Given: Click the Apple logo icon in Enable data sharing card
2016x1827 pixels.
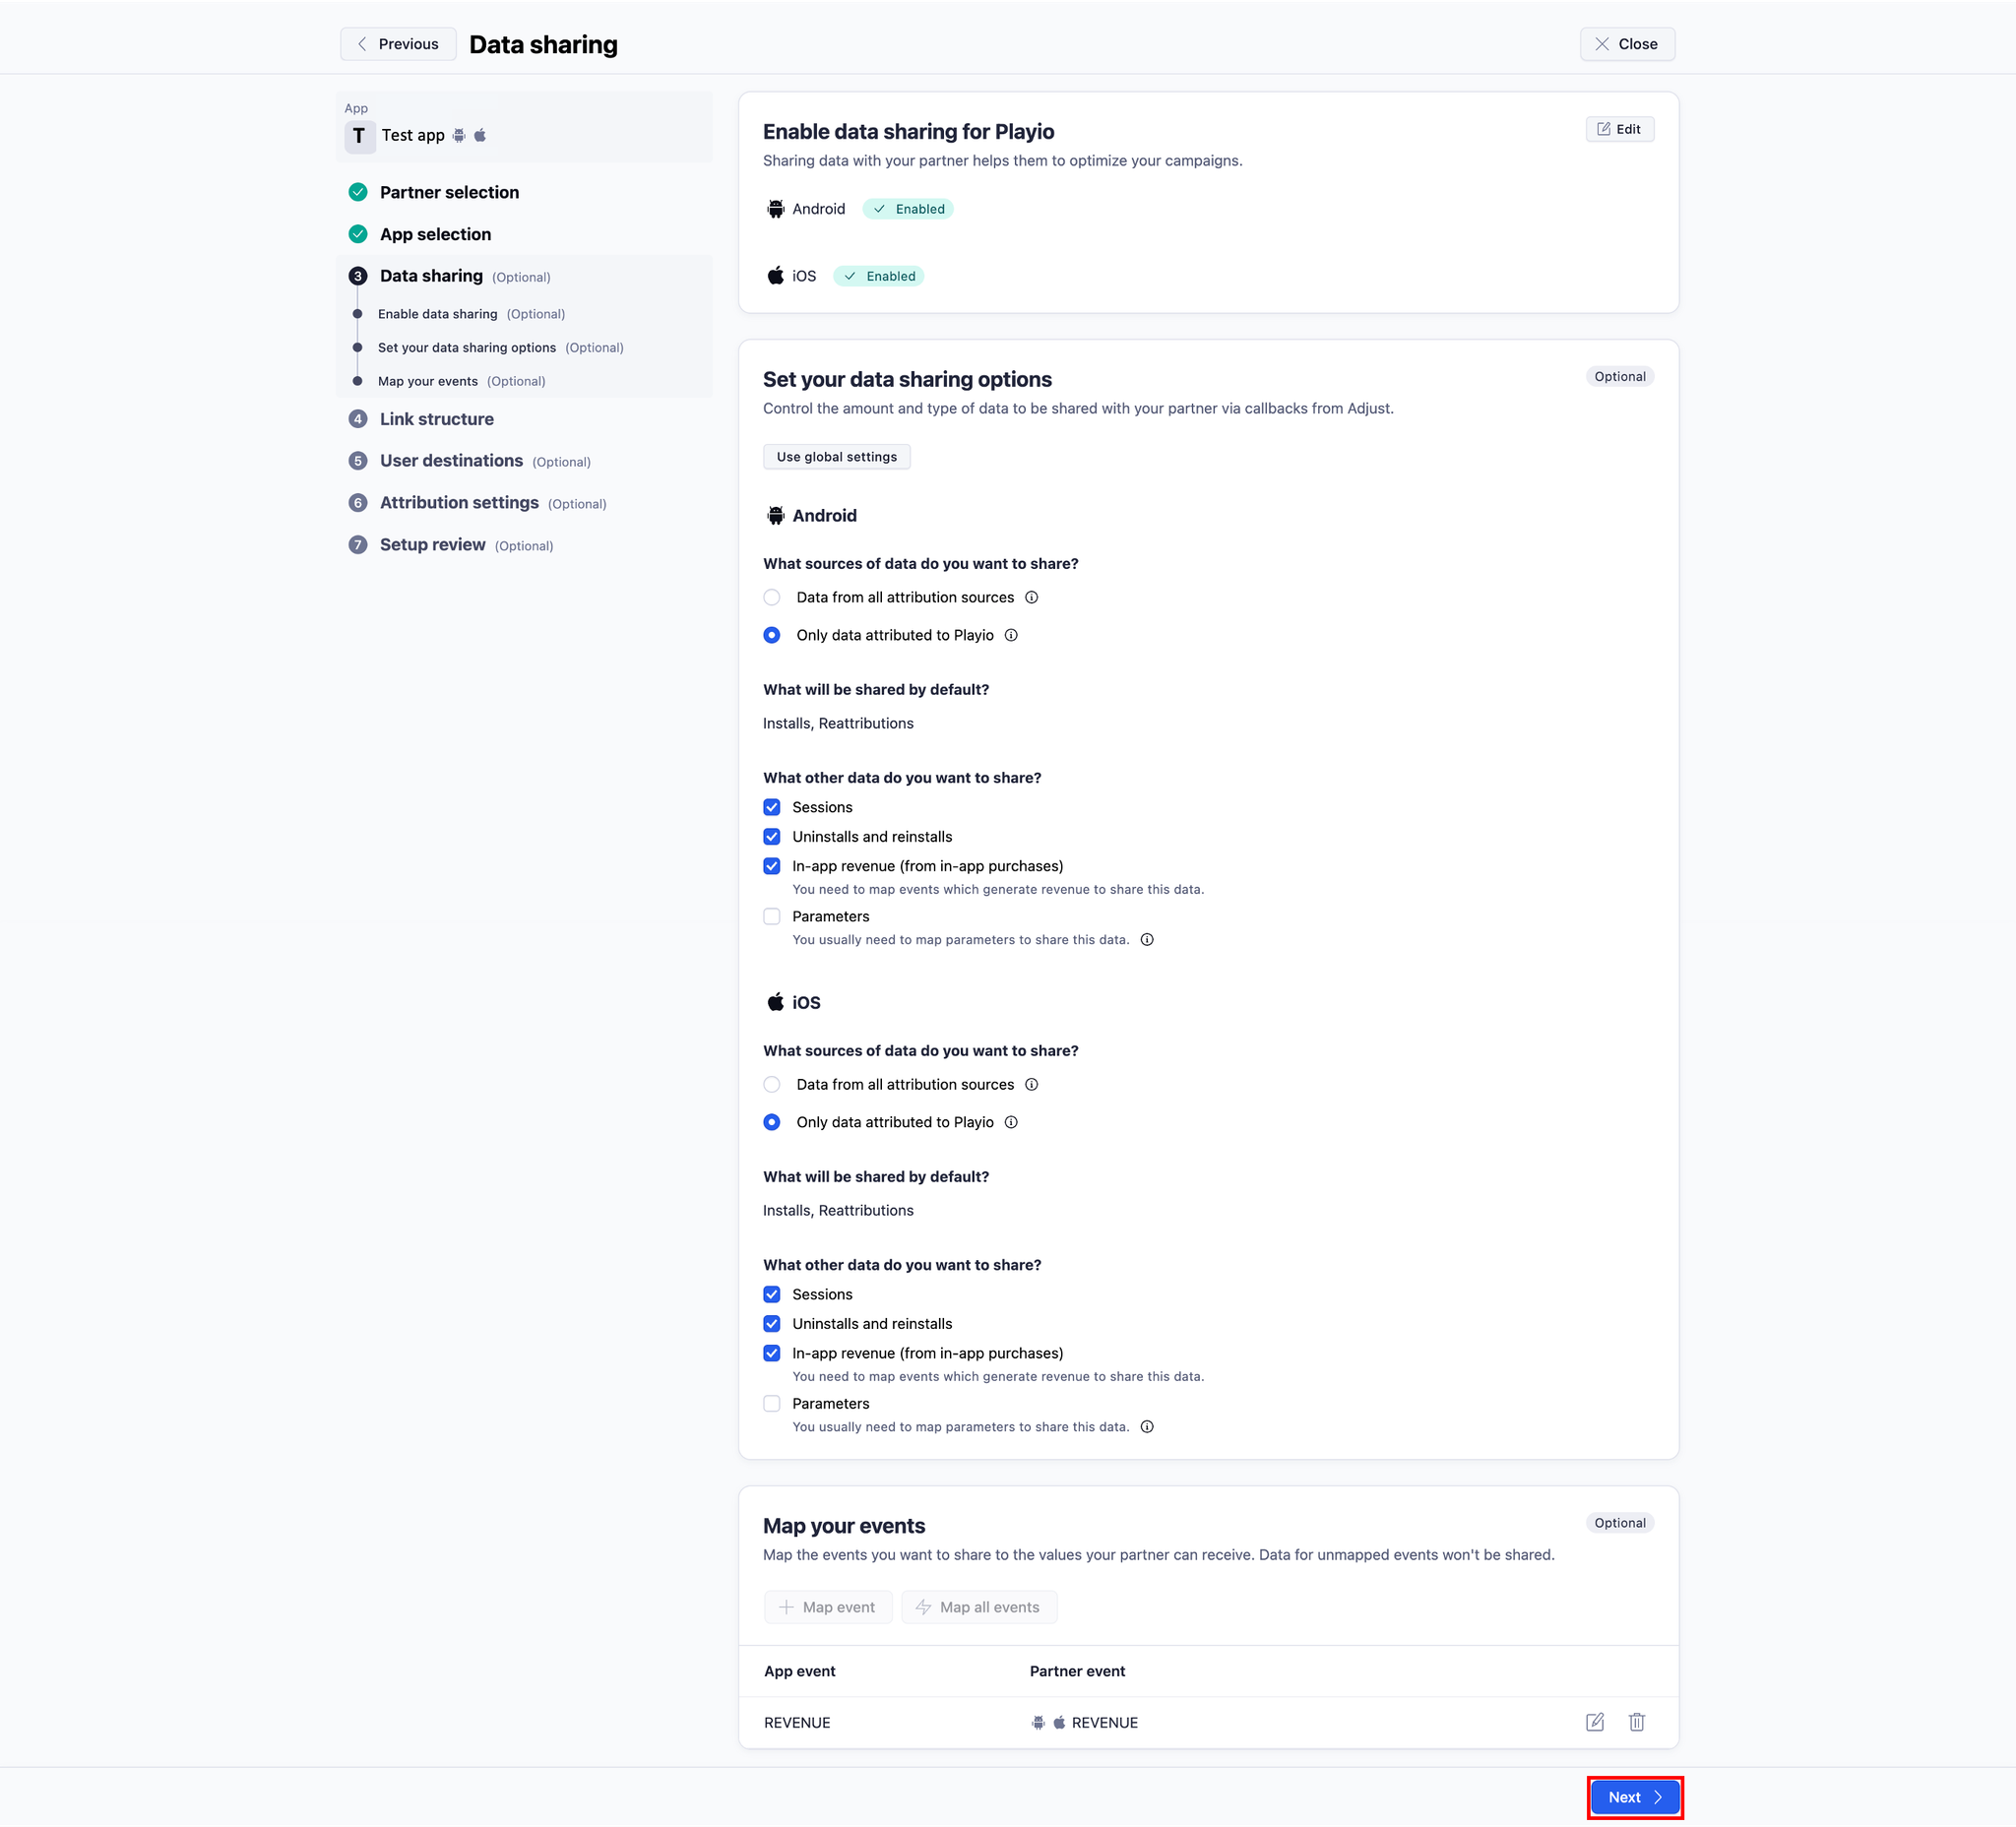Looking at the screenshot, I should (x=775, y=276).
